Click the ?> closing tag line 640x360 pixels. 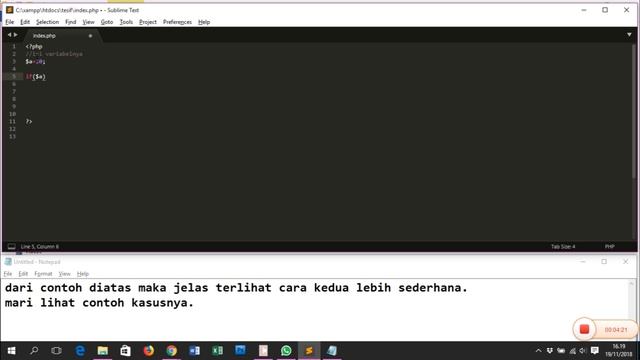pos(29,122)
